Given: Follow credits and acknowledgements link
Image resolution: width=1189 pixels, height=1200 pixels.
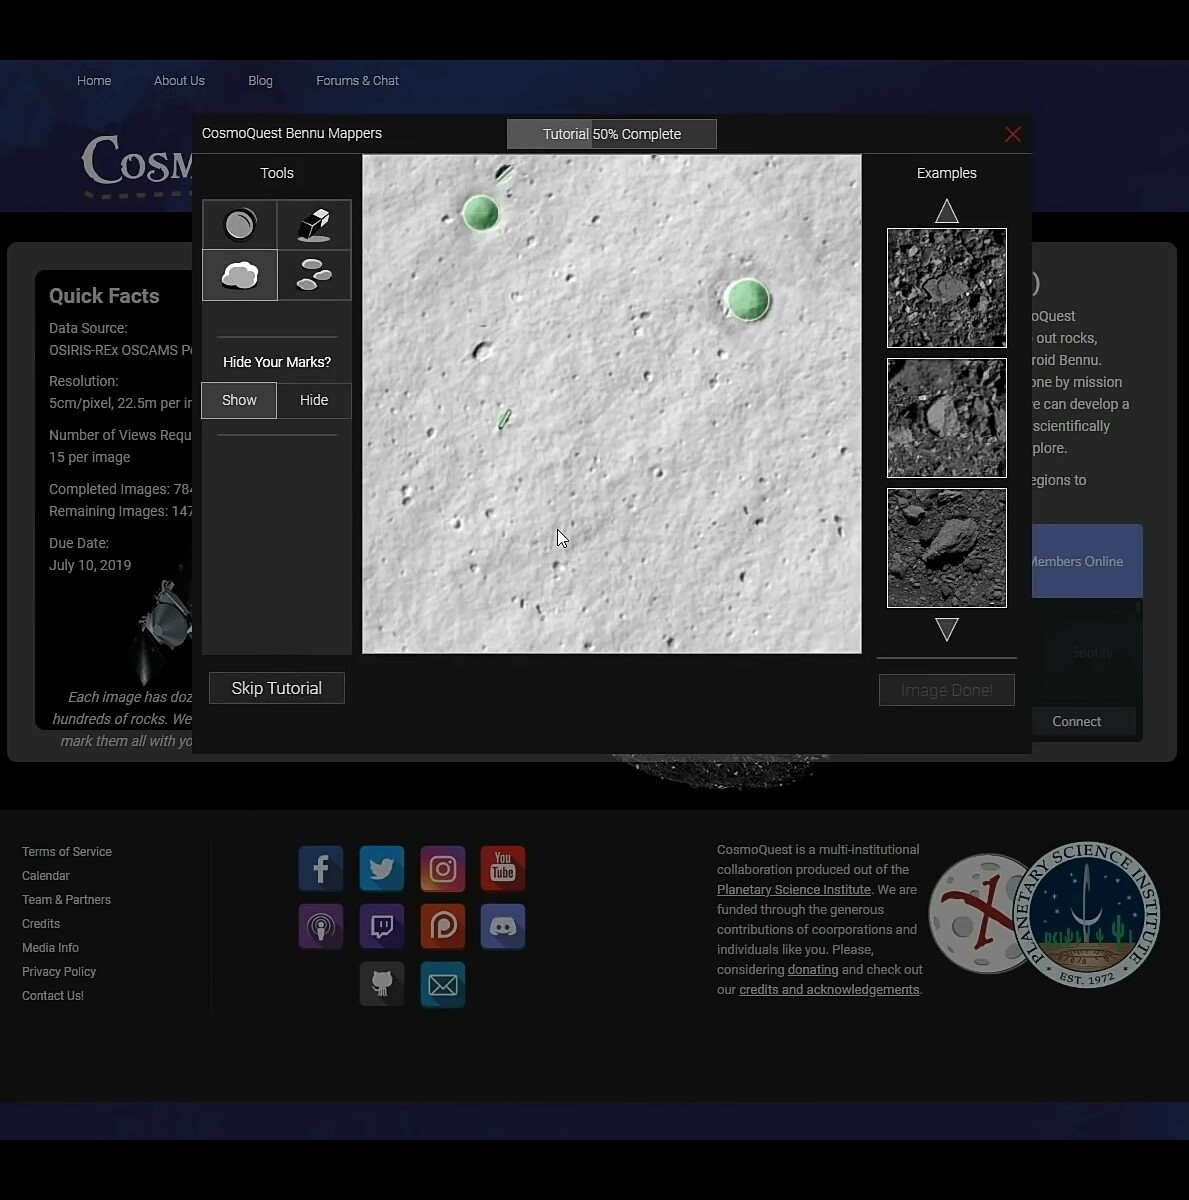Looking at the screenshot, I should (829, 990).
